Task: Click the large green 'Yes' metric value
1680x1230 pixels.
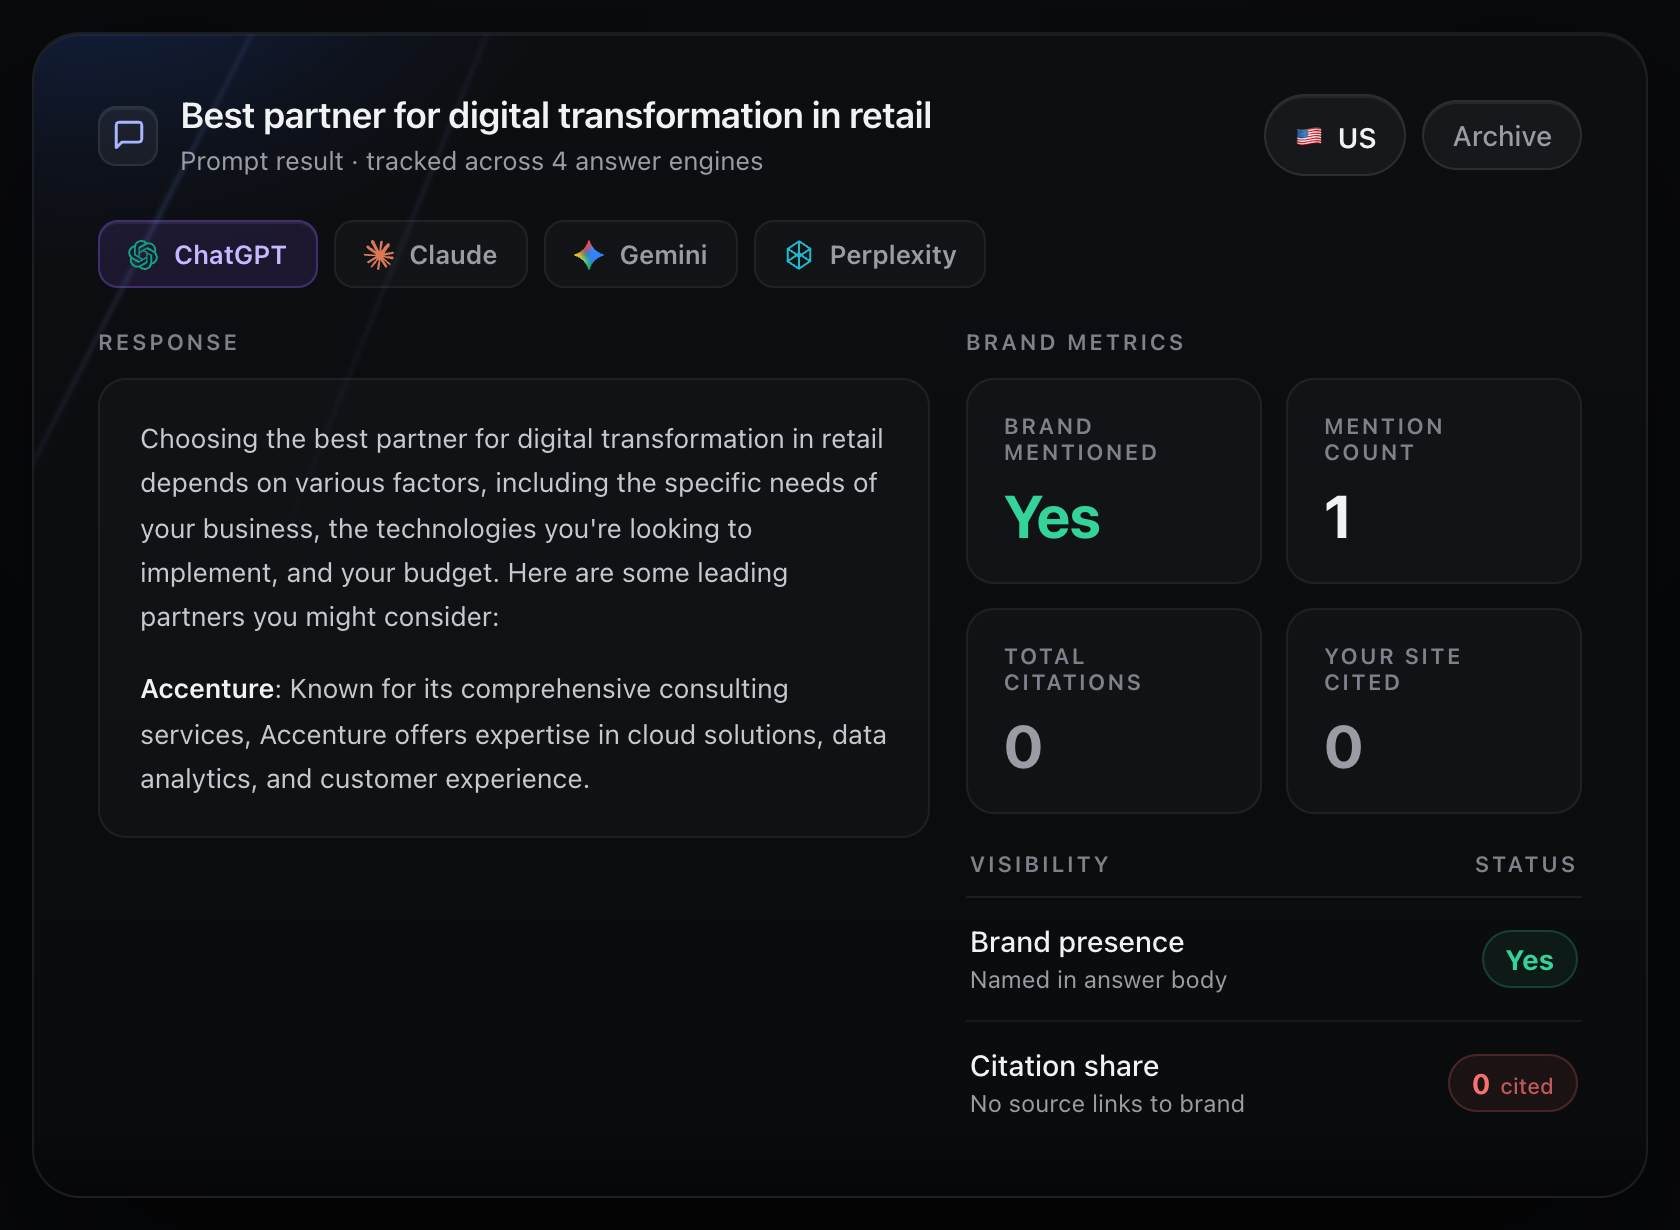Action: 1052,518
